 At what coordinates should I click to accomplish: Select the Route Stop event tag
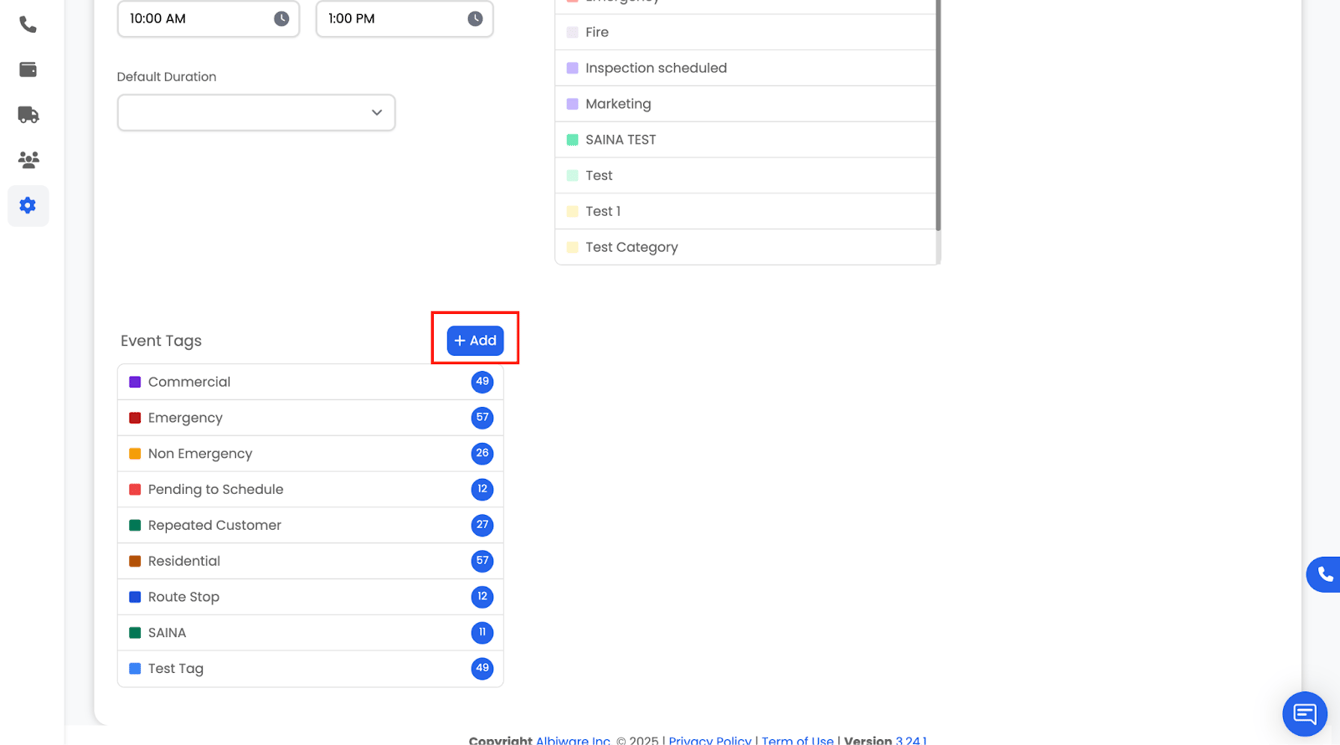[310, 597]
